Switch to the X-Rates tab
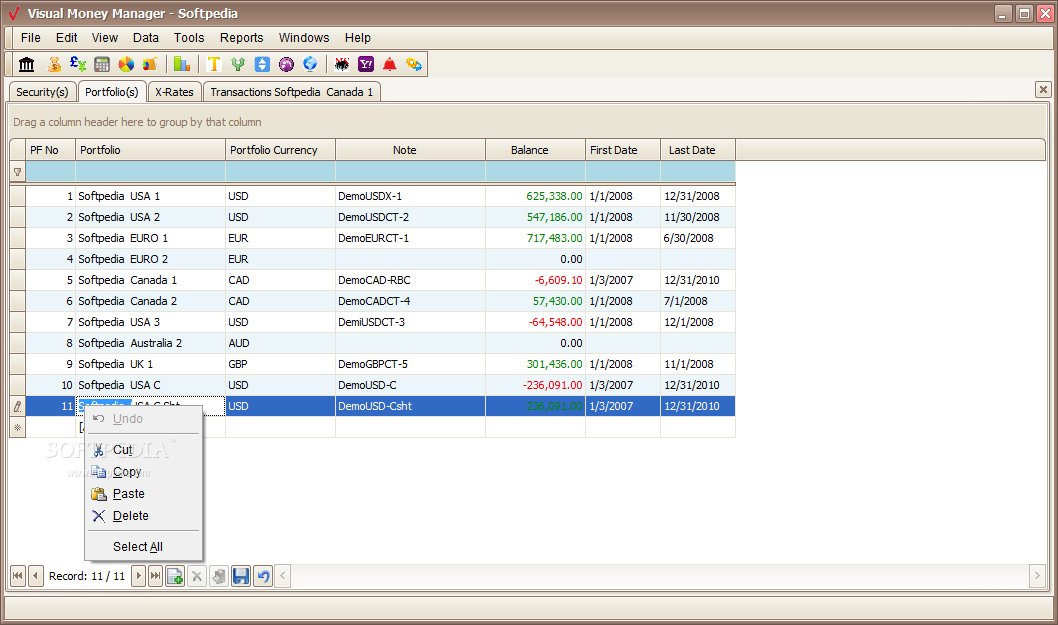 pyautogui.click(x=174, y=92)
